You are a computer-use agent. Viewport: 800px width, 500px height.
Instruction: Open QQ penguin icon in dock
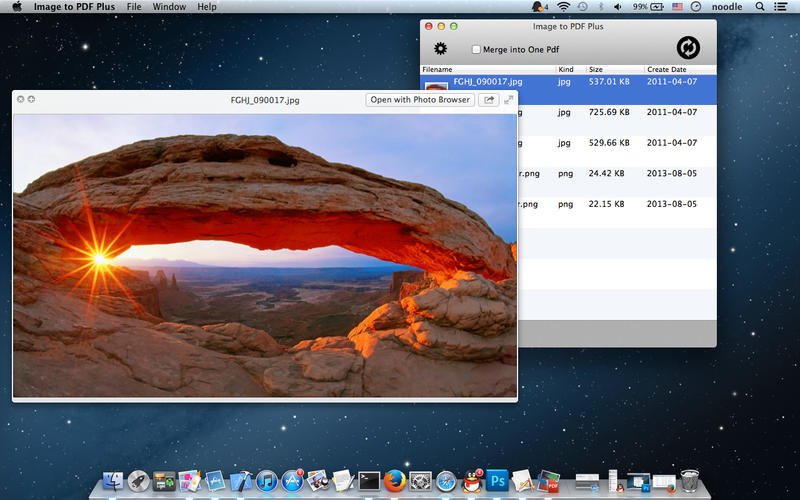(x=472, y=481)
